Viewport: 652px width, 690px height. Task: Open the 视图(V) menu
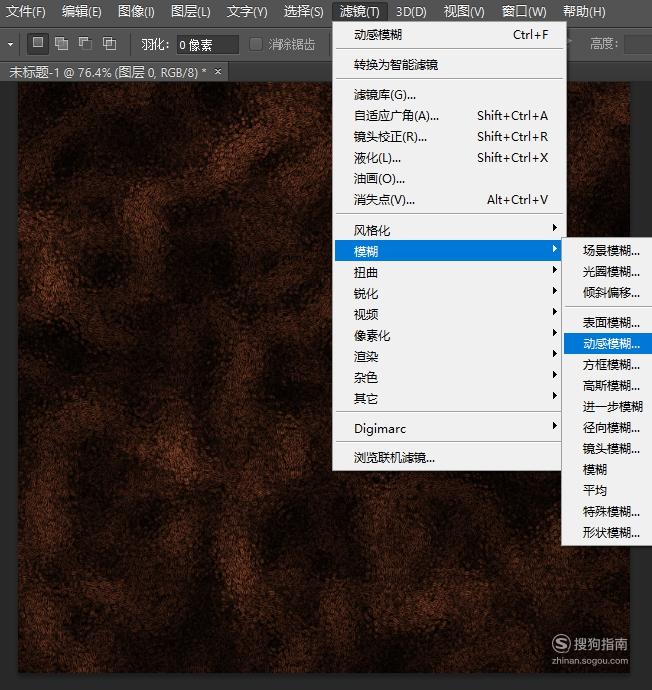tap(464, 11)
